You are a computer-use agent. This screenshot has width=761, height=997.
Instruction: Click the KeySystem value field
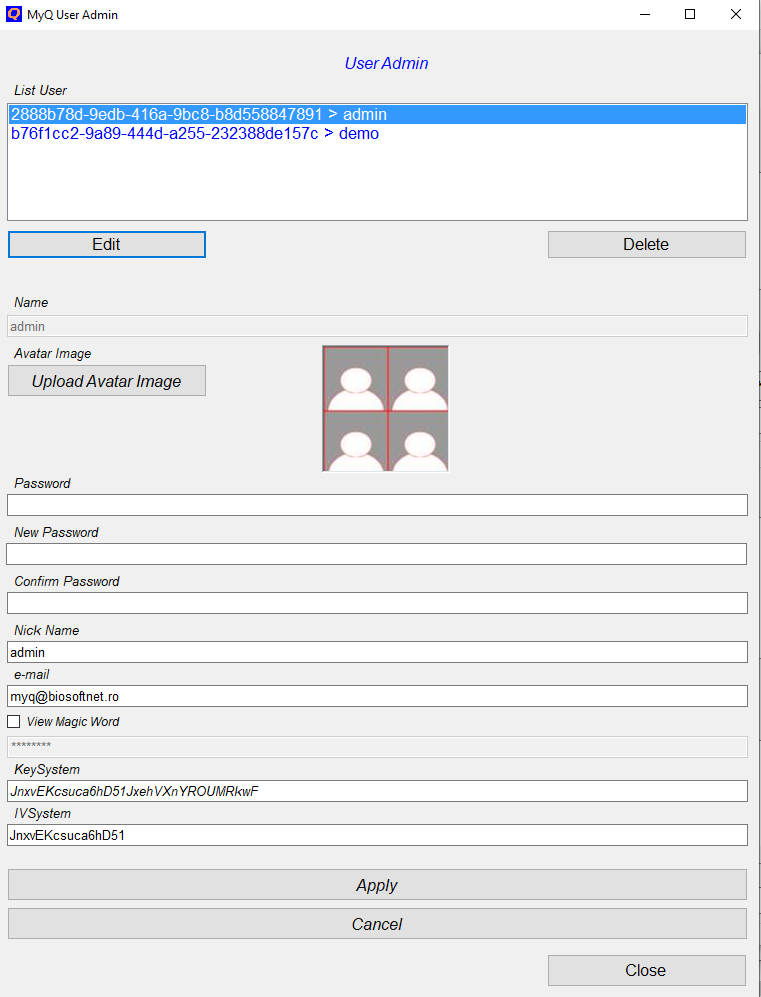(378, 791)
